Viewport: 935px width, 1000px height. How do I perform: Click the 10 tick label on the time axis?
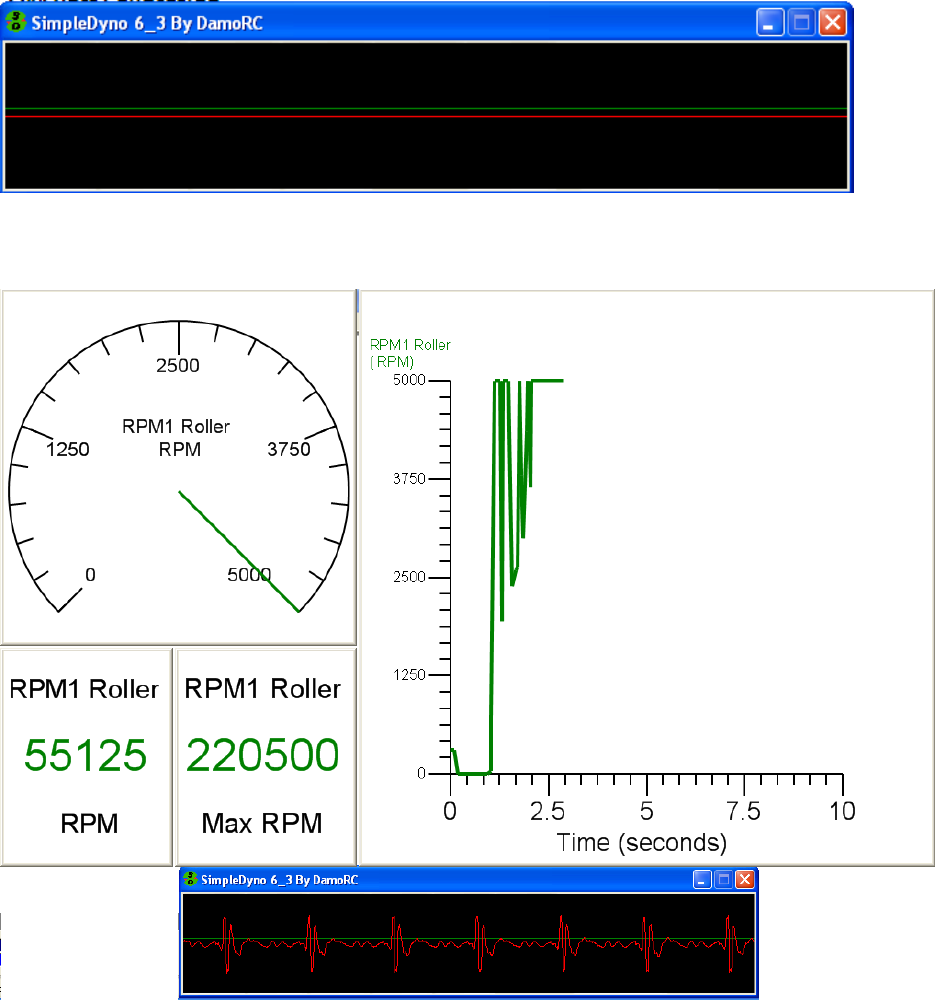point(842,811)
